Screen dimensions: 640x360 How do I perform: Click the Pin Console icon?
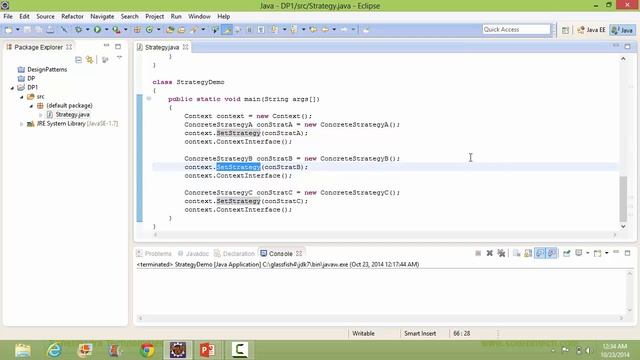567,253
